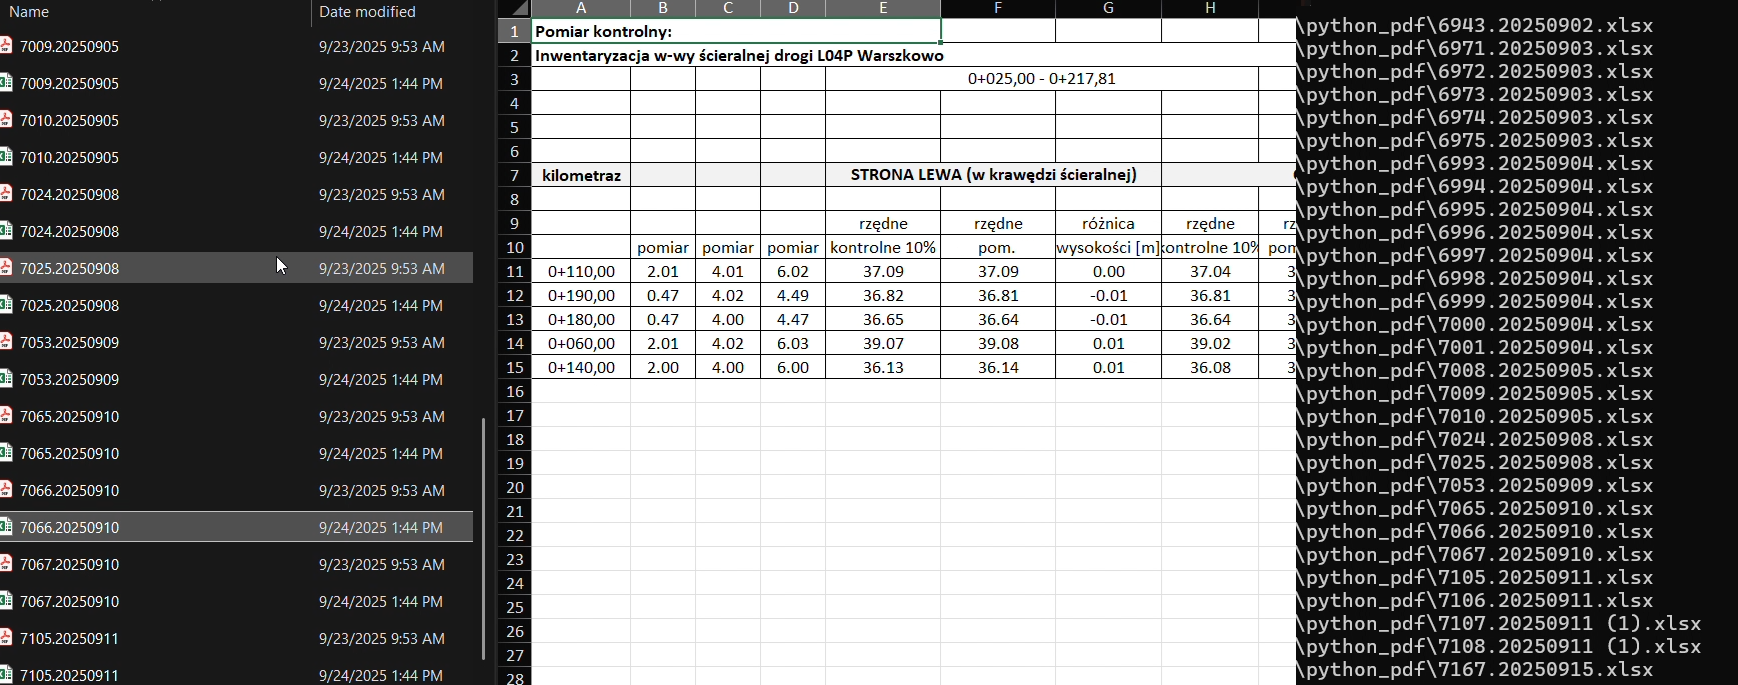Click the 'różnica' header cell
Image resolution: width=1738 pixels, height=685 pixels.
[x=1108, y=223]
